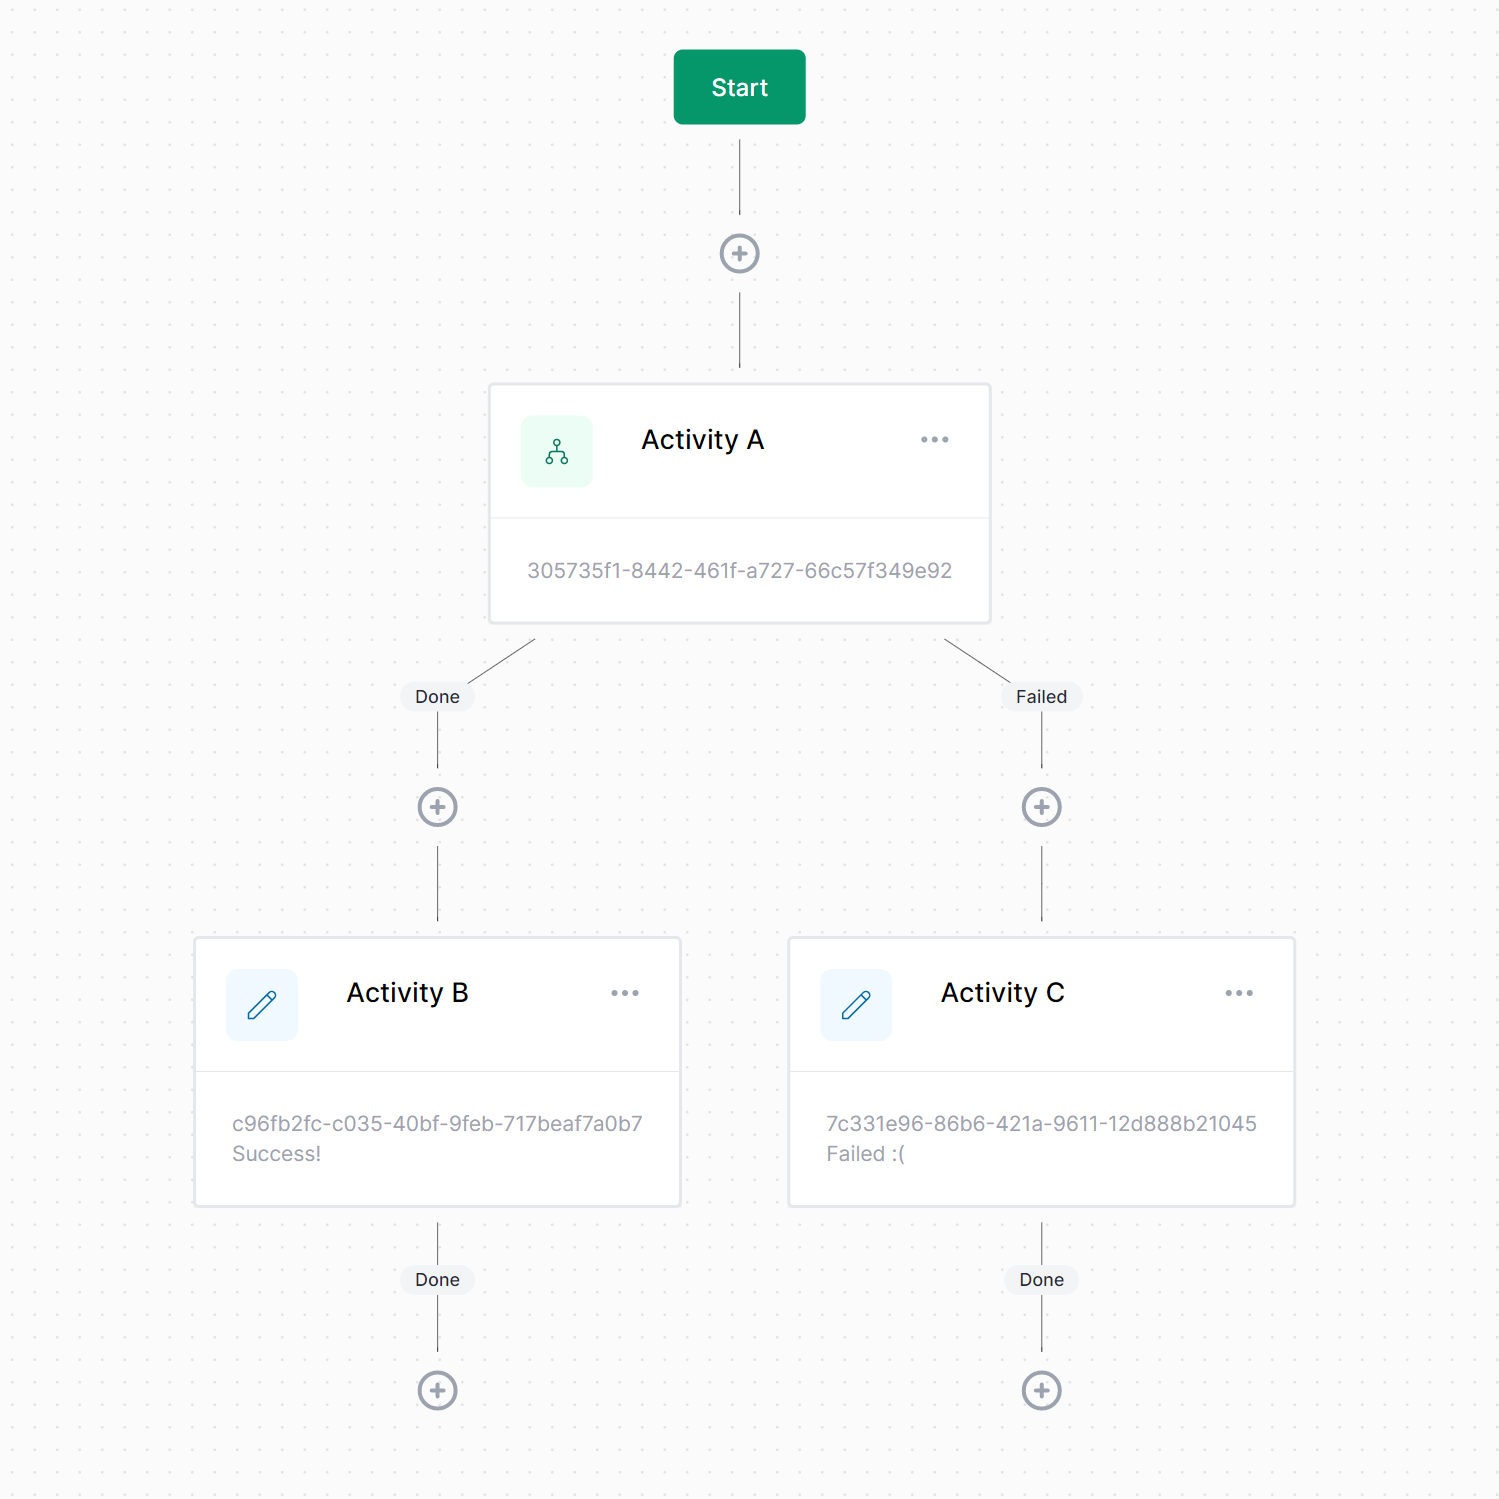The image size is (1499, 1499).
Task: Click the green Start node
Action: (739, 87)
